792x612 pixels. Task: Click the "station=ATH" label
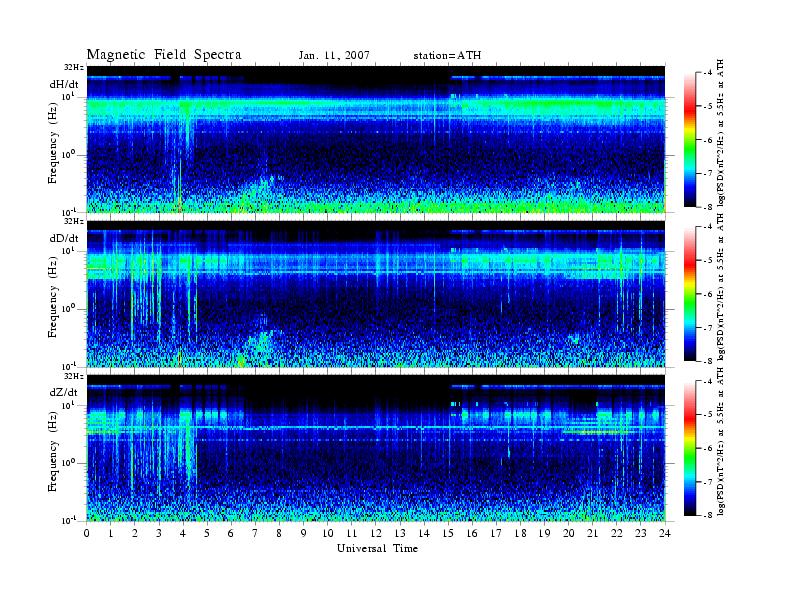click(447, 56)
